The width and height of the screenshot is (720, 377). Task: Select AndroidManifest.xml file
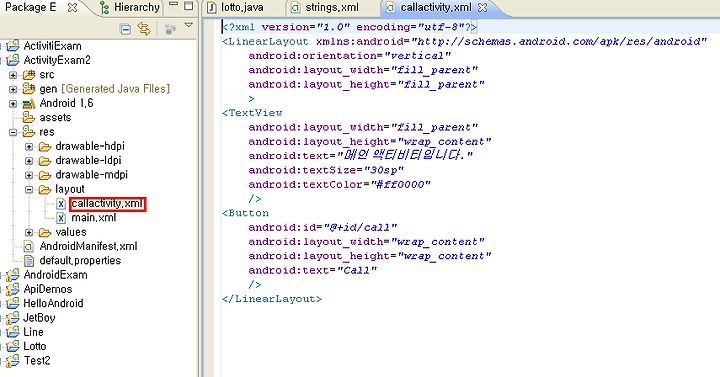point(88,246)
